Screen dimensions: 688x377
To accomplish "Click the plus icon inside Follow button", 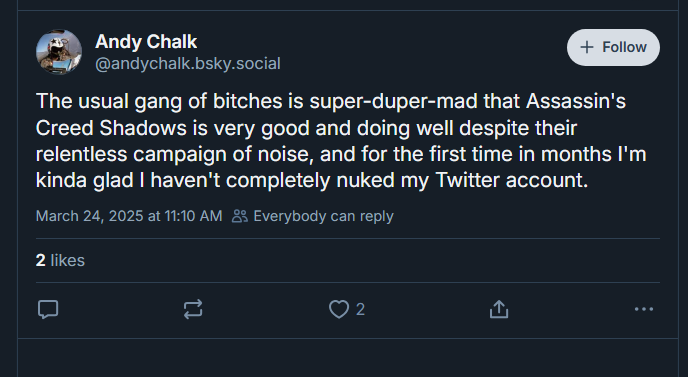I will pos(587,47).
